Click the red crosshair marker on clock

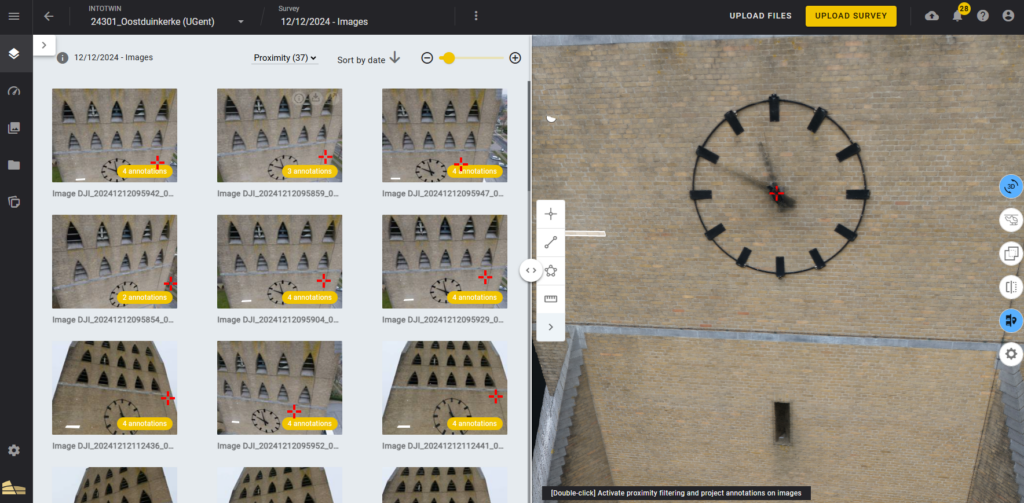776,193
